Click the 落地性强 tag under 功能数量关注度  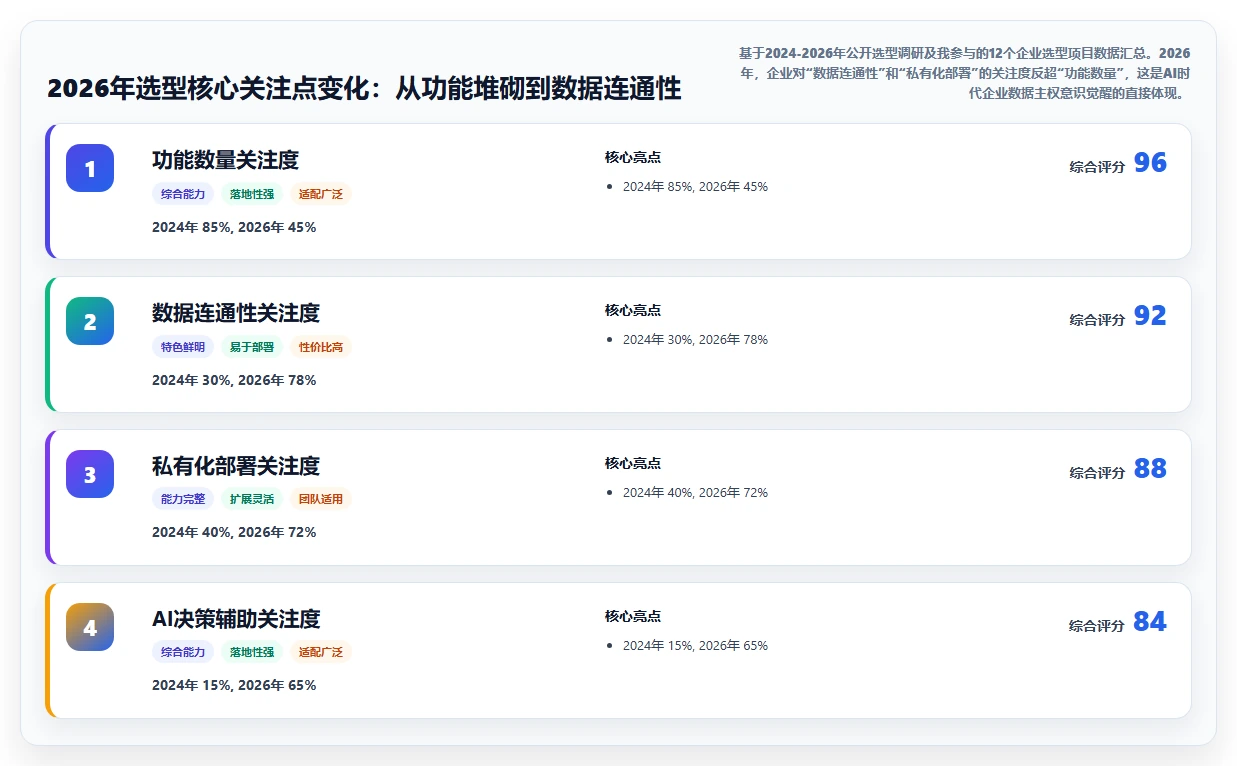pos(252,194)
